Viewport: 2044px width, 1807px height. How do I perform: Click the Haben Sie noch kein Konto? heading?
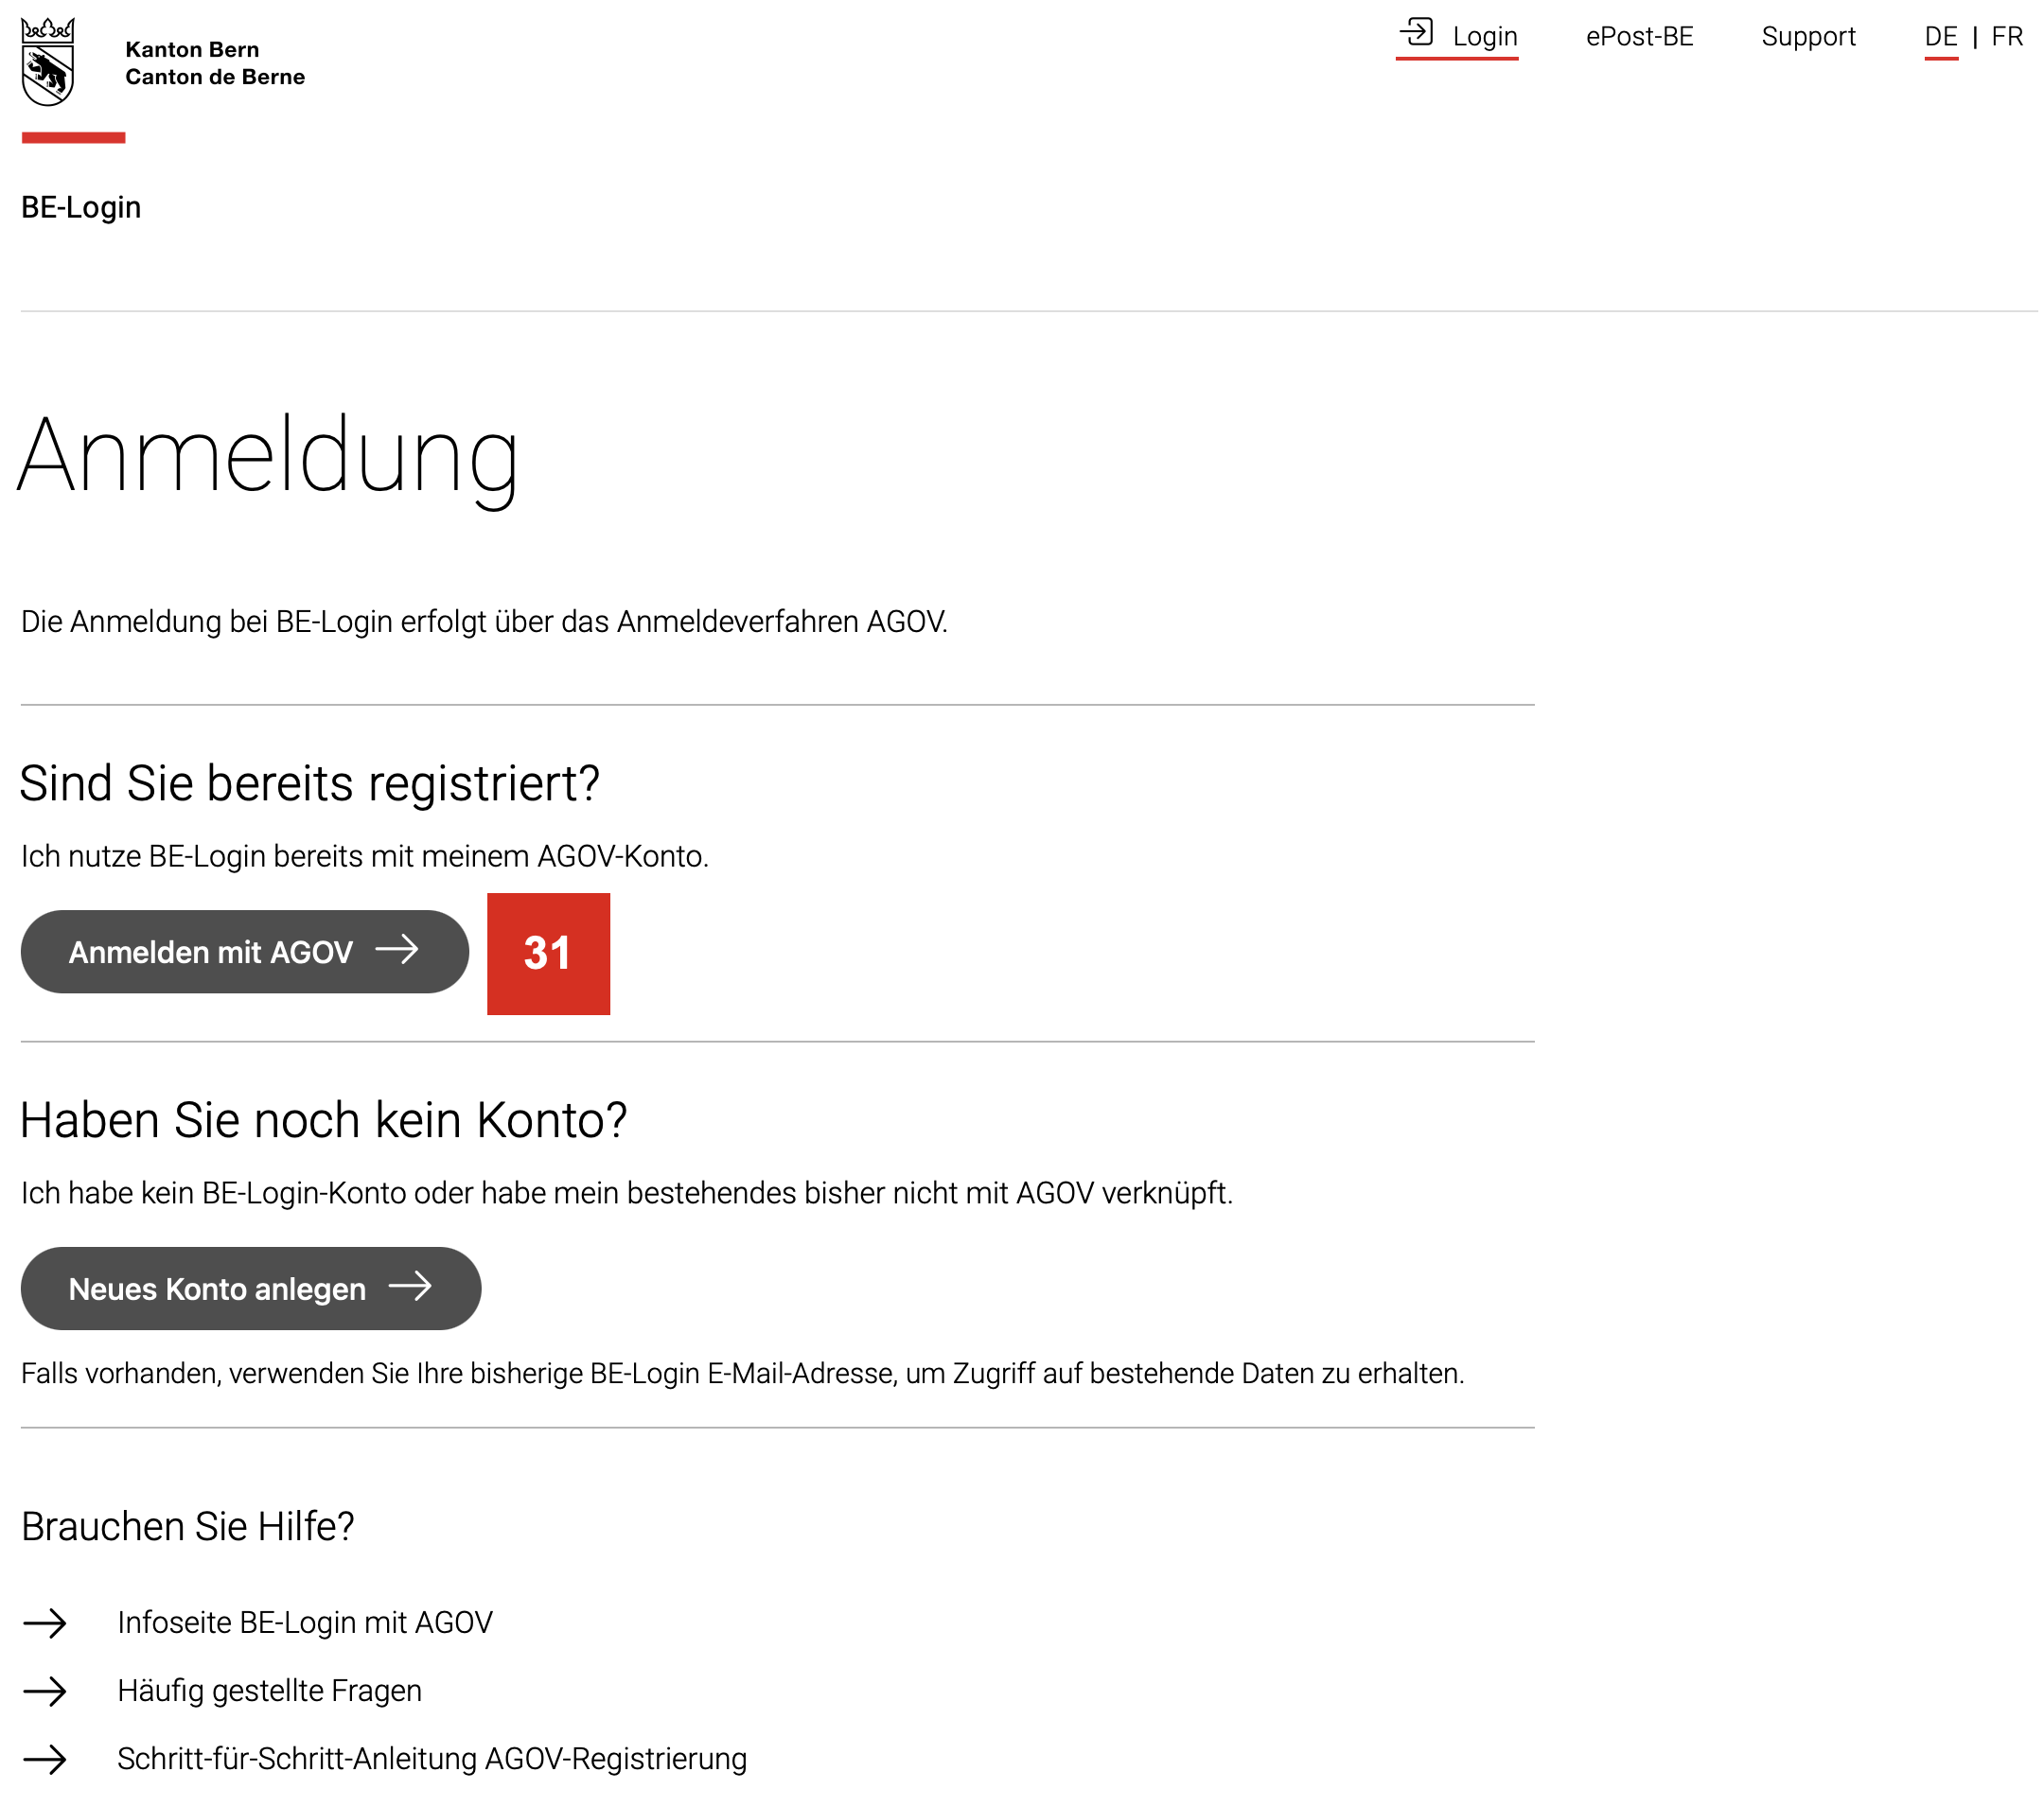click(324, 1120)
